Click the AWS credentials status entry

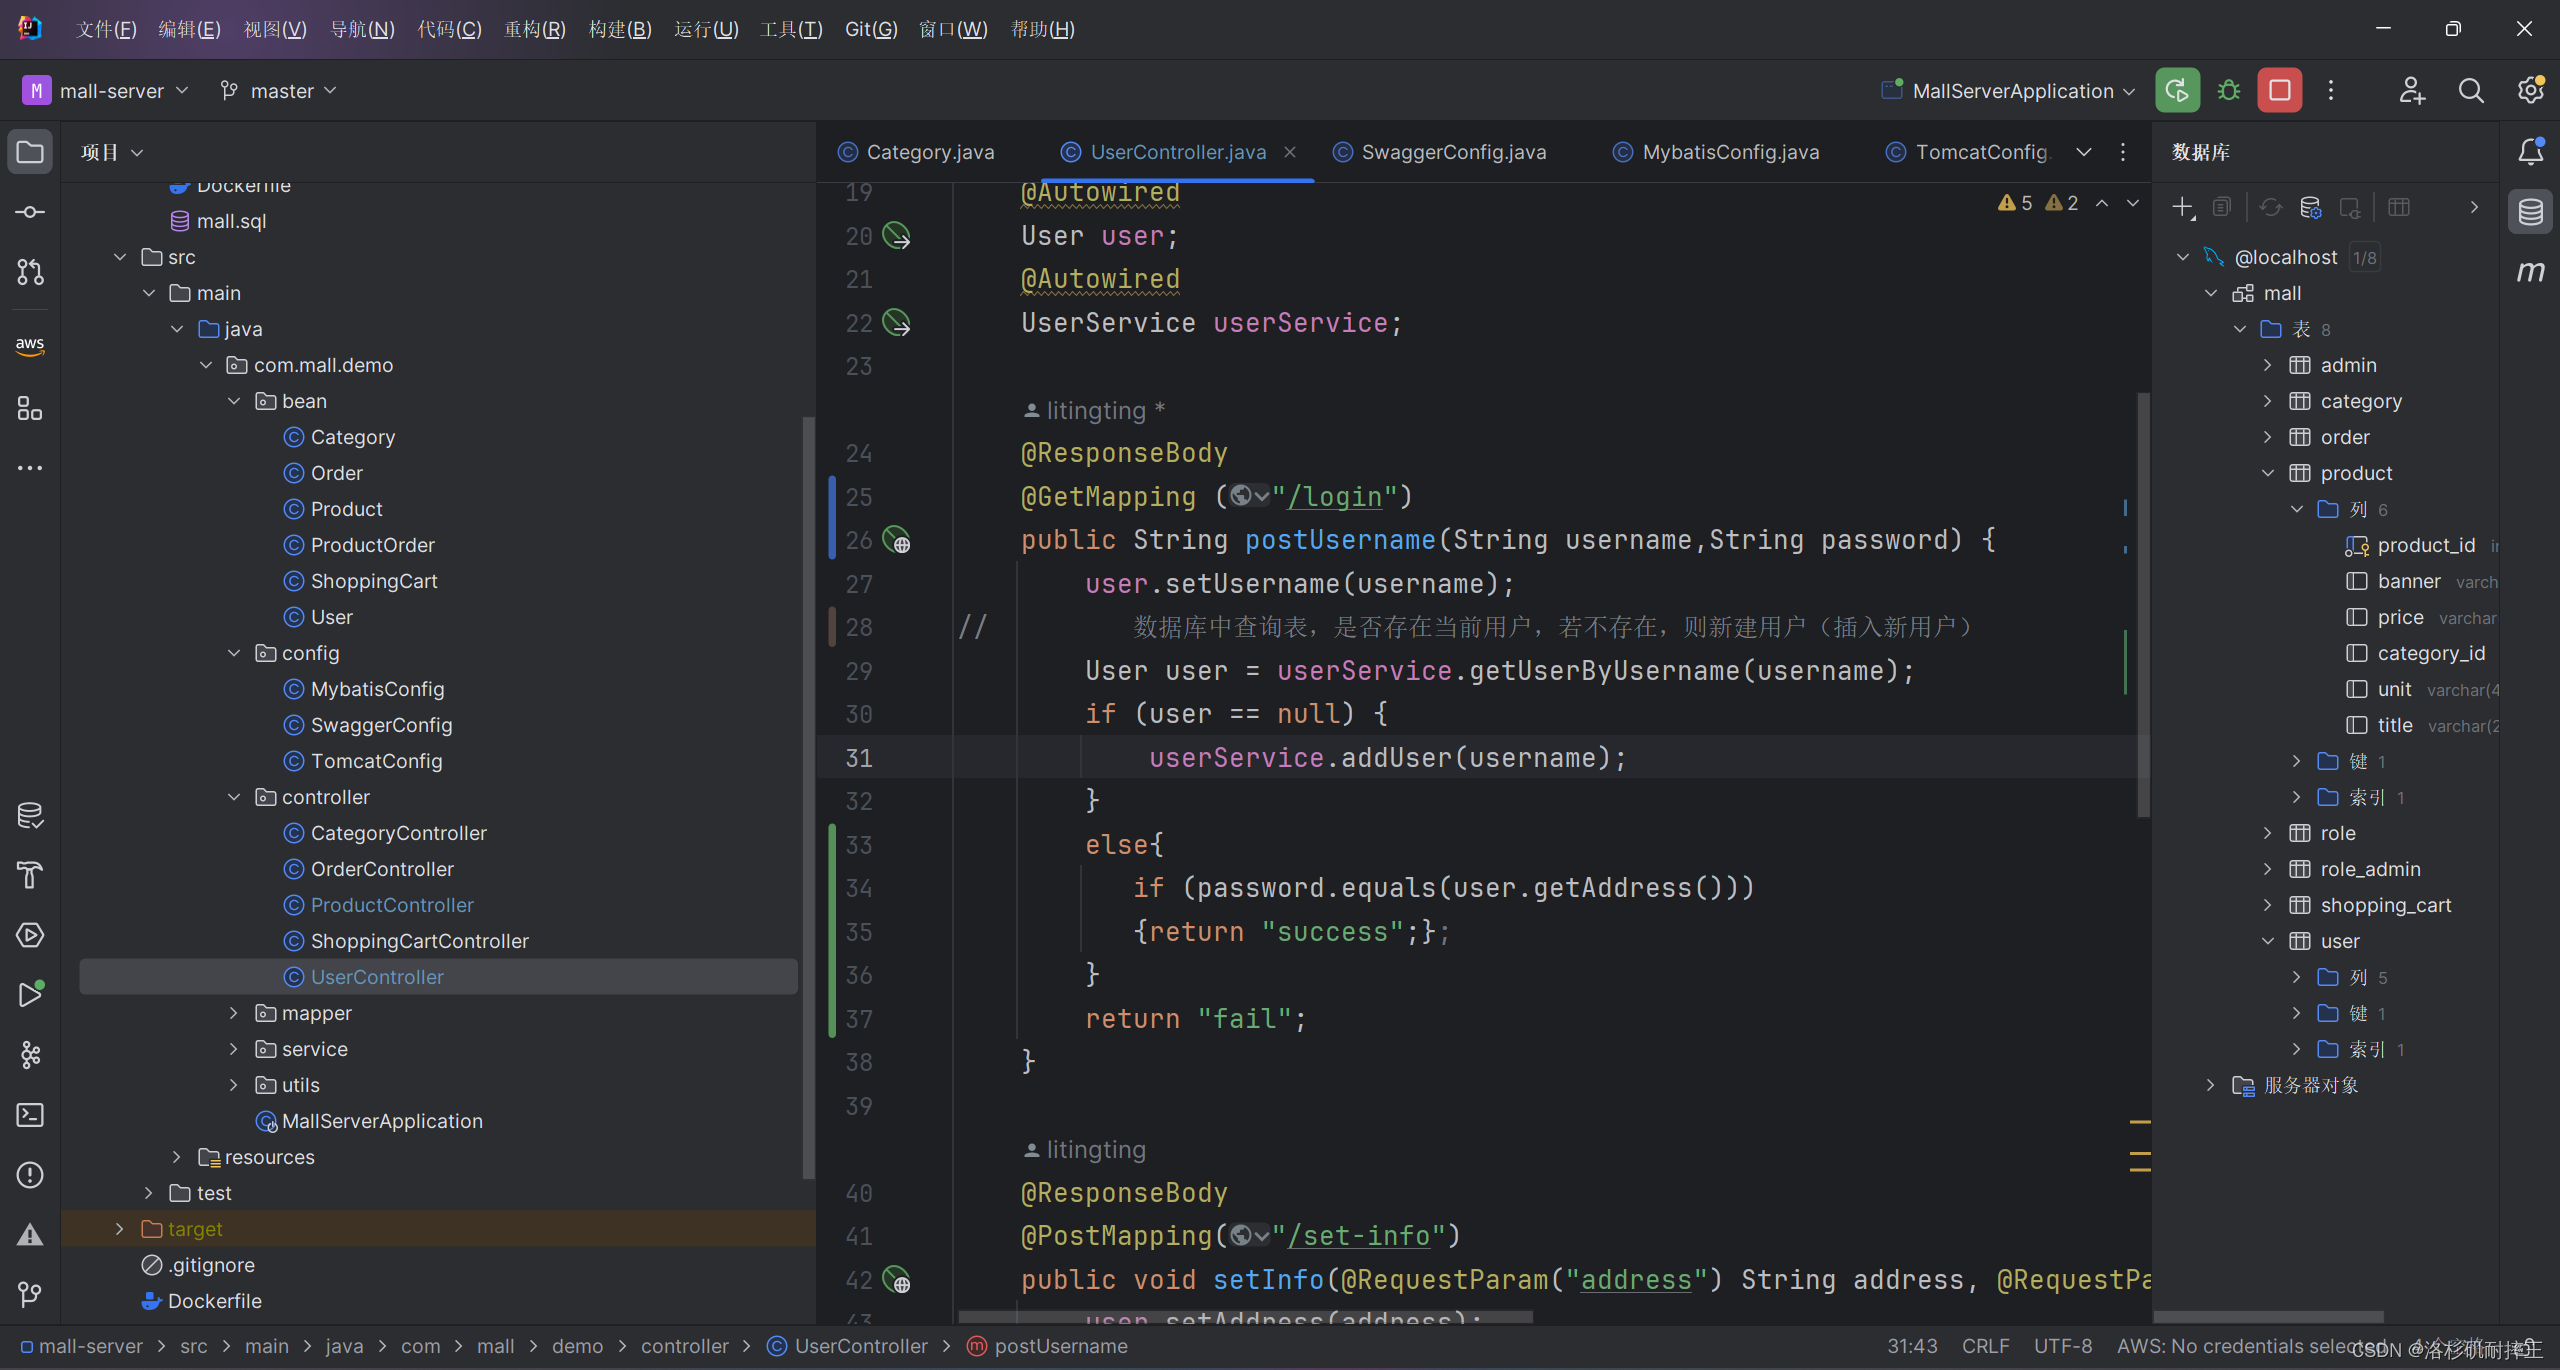tap(2250, 1347)
